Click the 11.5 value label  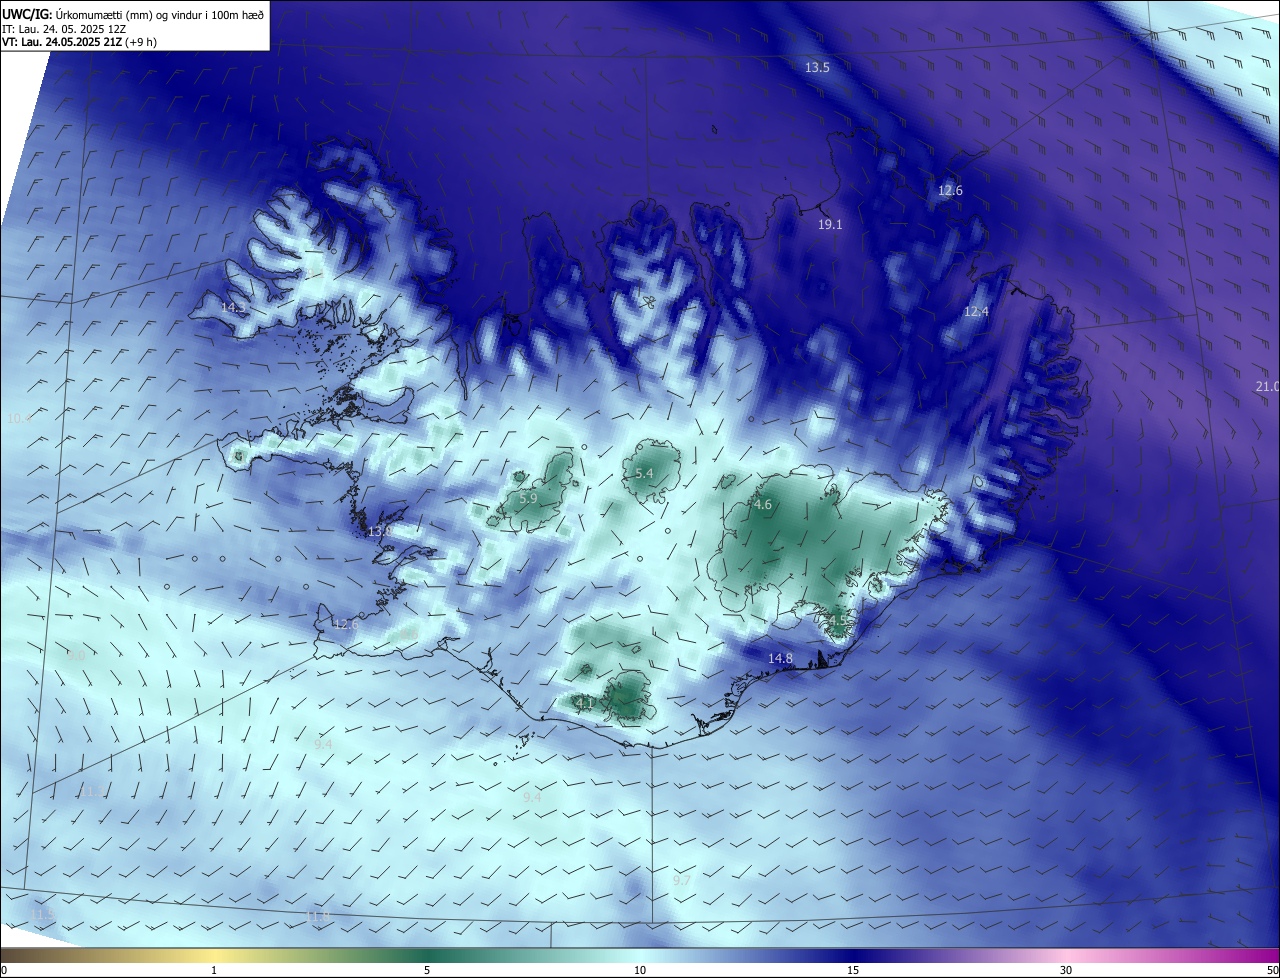click(44, 914)
